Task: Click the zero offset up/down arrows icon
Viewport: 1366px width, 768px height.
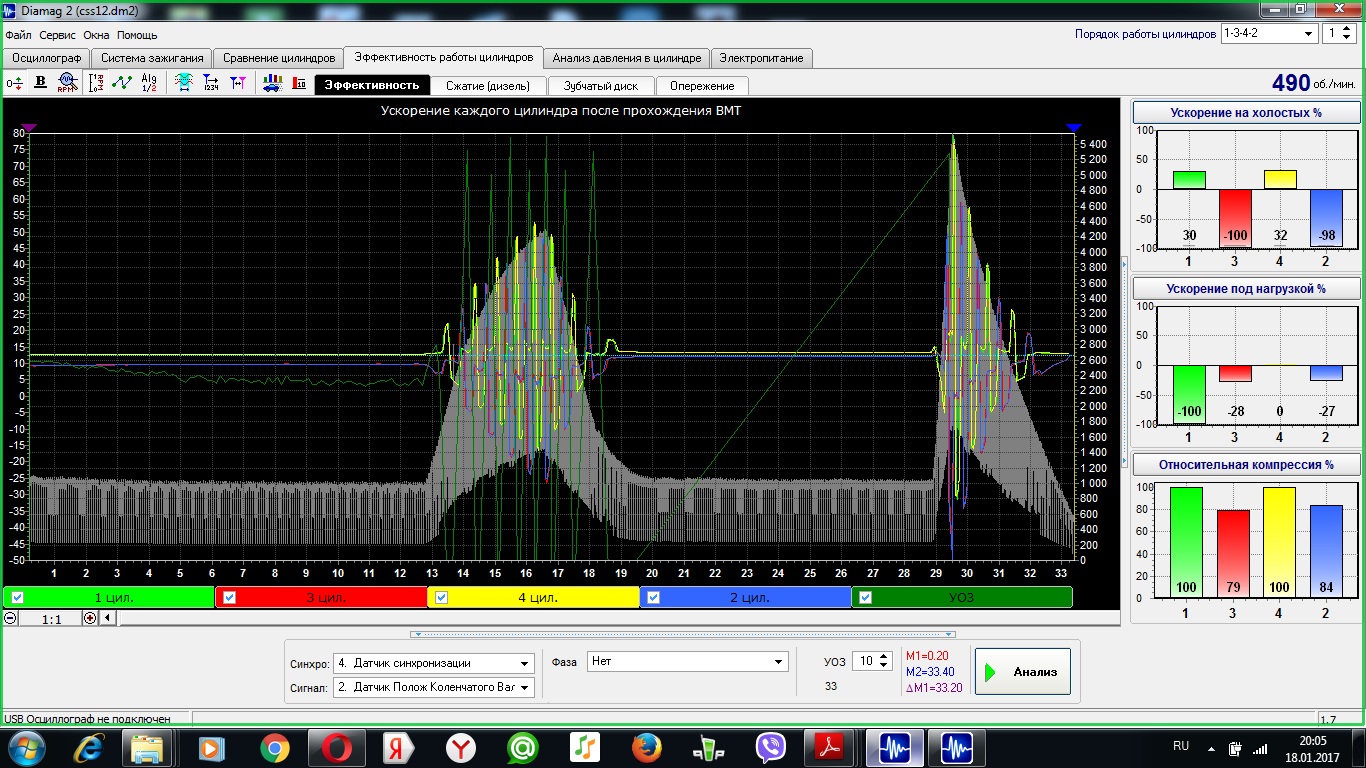Action: [x=15, y=83]
